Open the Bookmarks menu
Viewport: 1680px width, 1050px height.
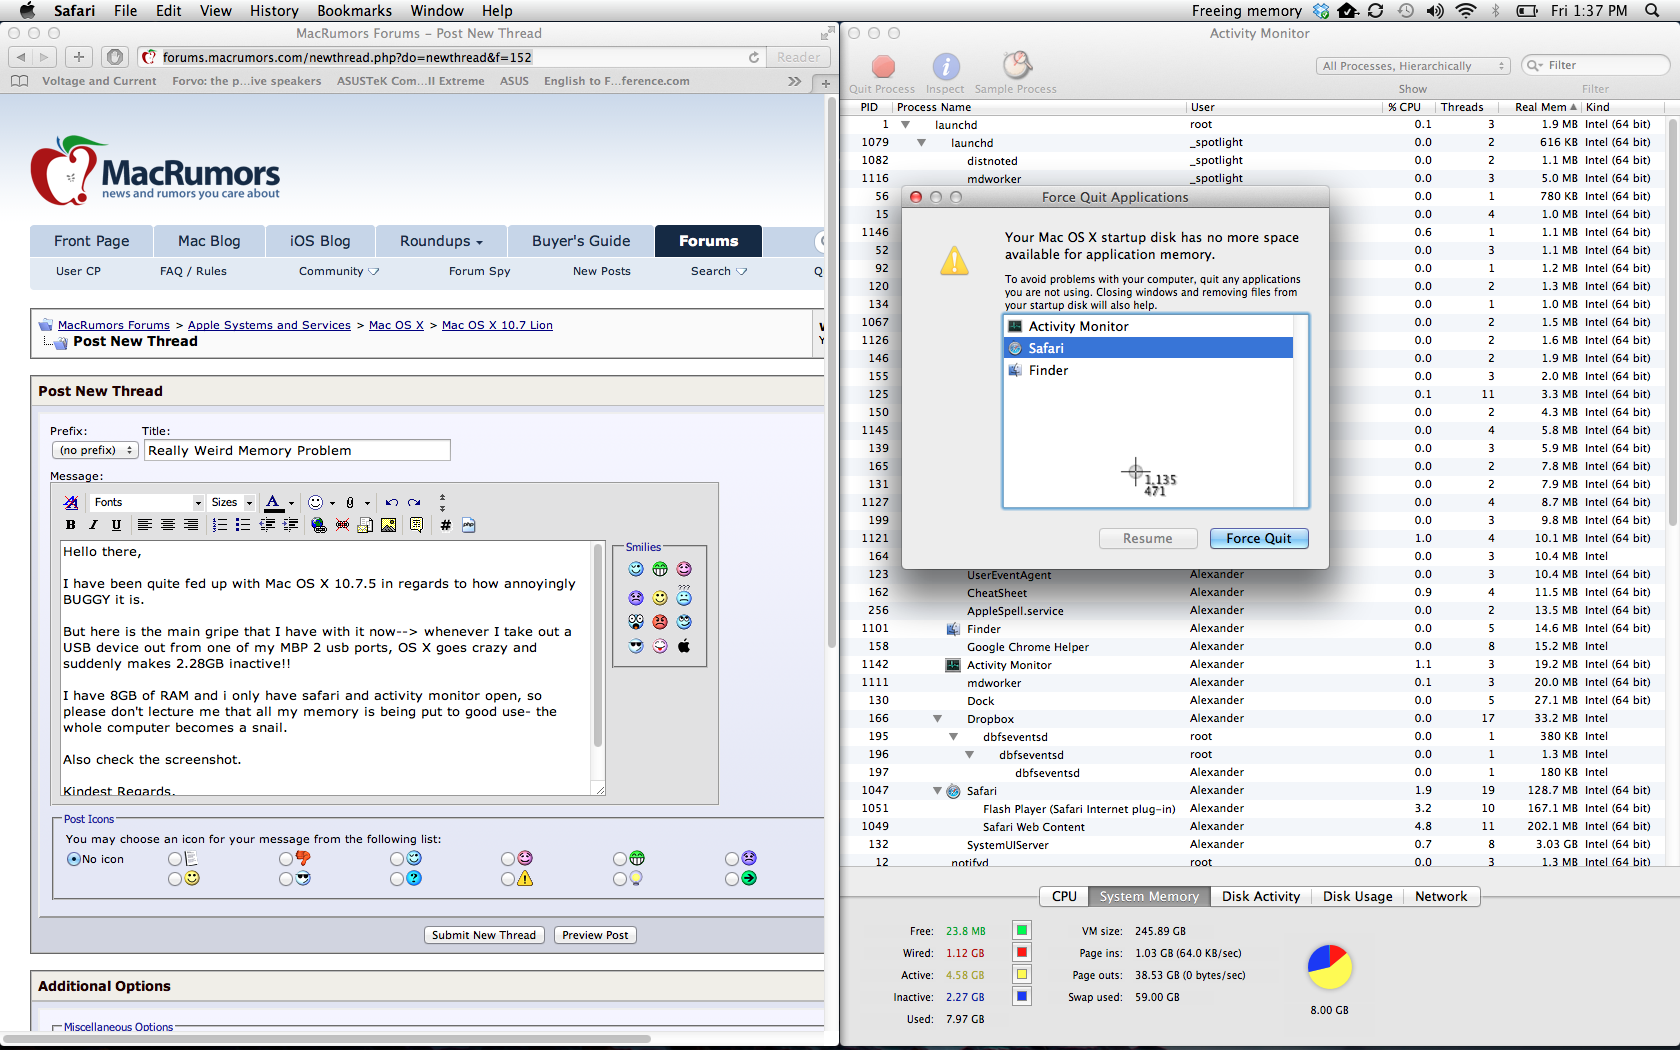(354, 11)
